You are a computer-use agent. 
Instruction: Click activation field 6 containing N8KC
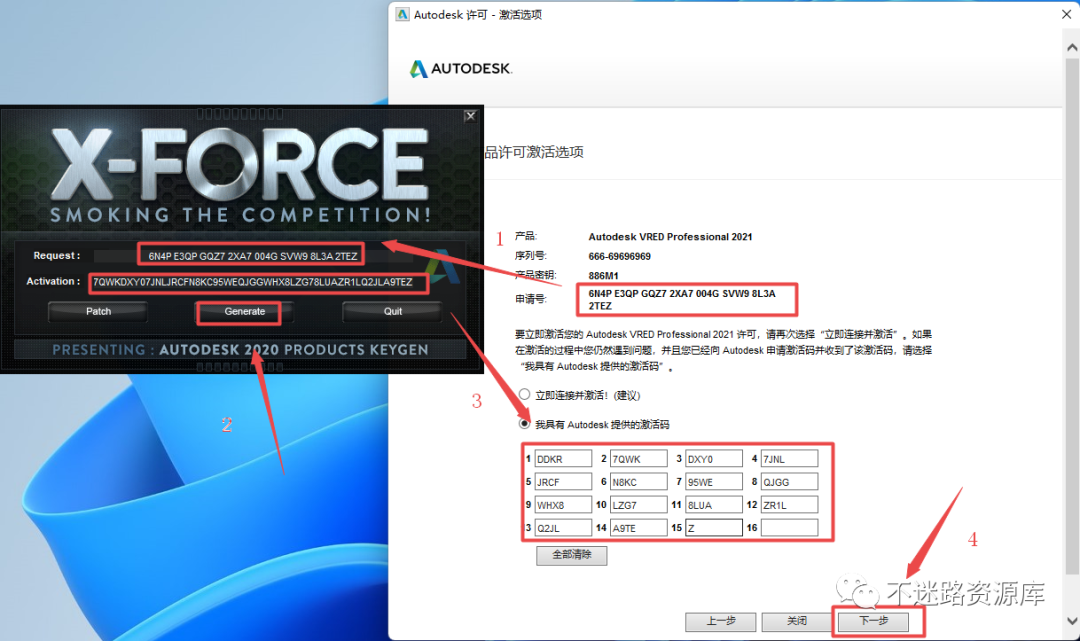coord(638,482)
